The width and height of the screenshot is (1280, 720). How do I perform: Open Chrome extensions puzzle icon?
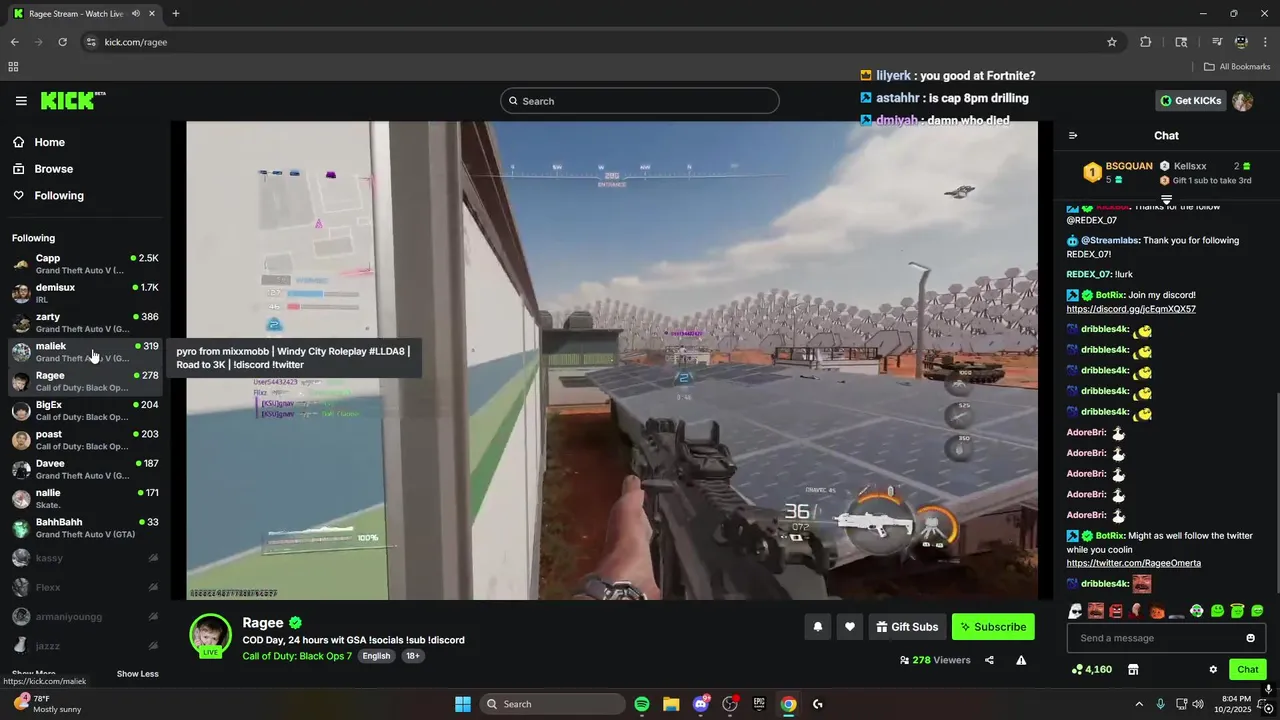(x=1146, y=42)
